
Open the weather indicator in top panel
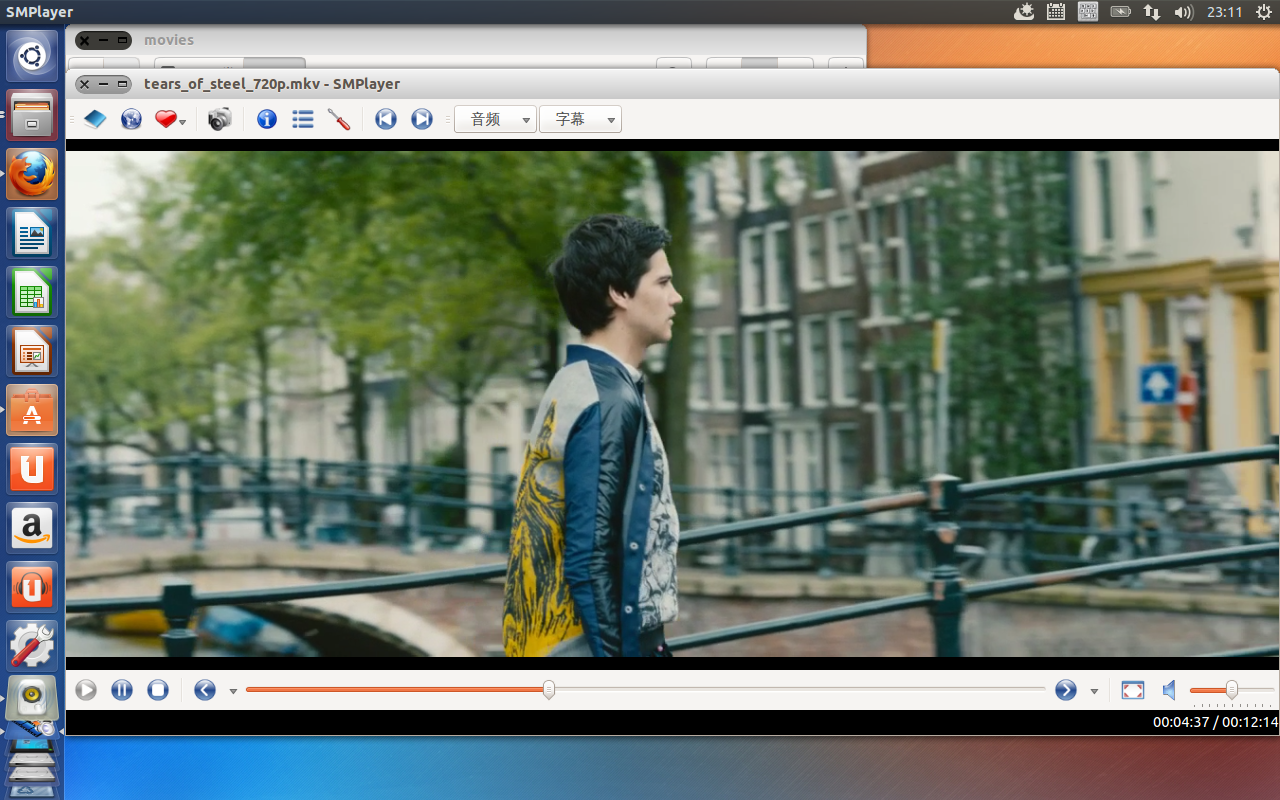pos(1024,12)
